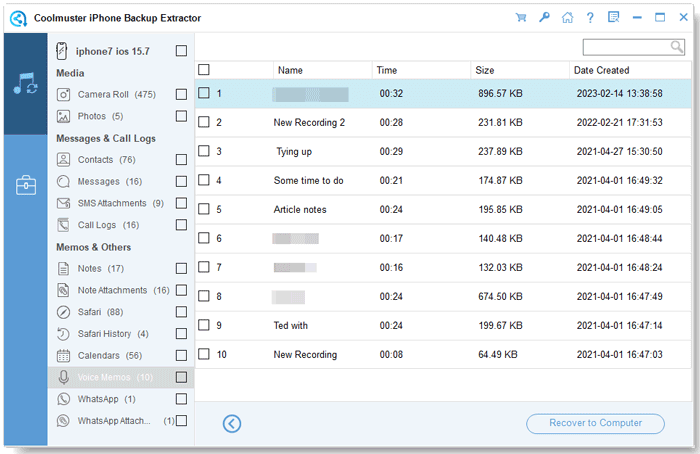Click the Safari compass icon

click(x=63, y=312)
